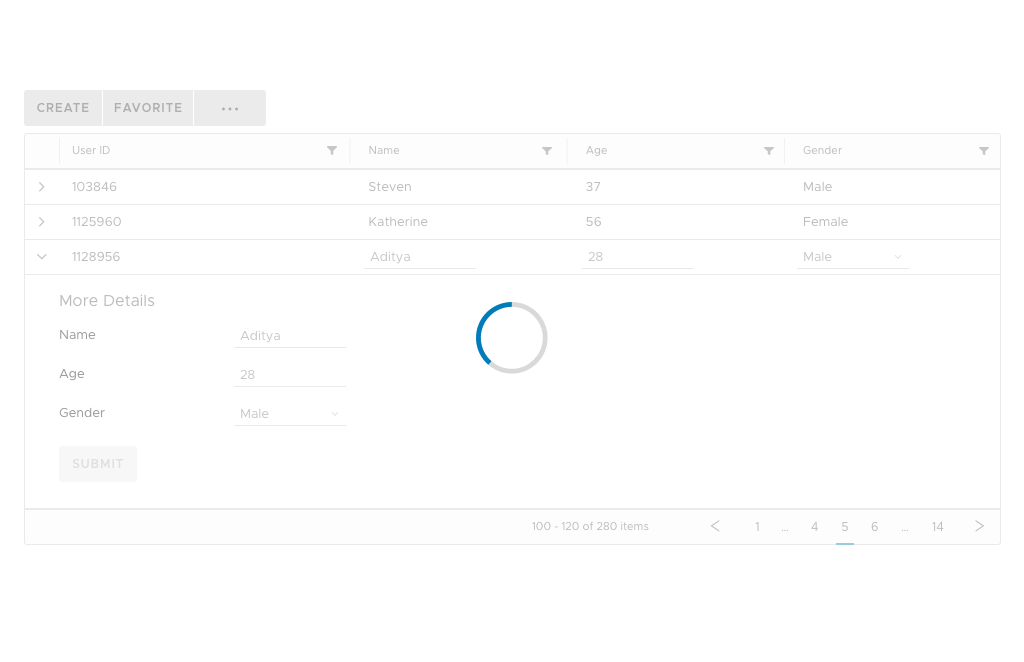Open the Gender column filter

[984, 151]
